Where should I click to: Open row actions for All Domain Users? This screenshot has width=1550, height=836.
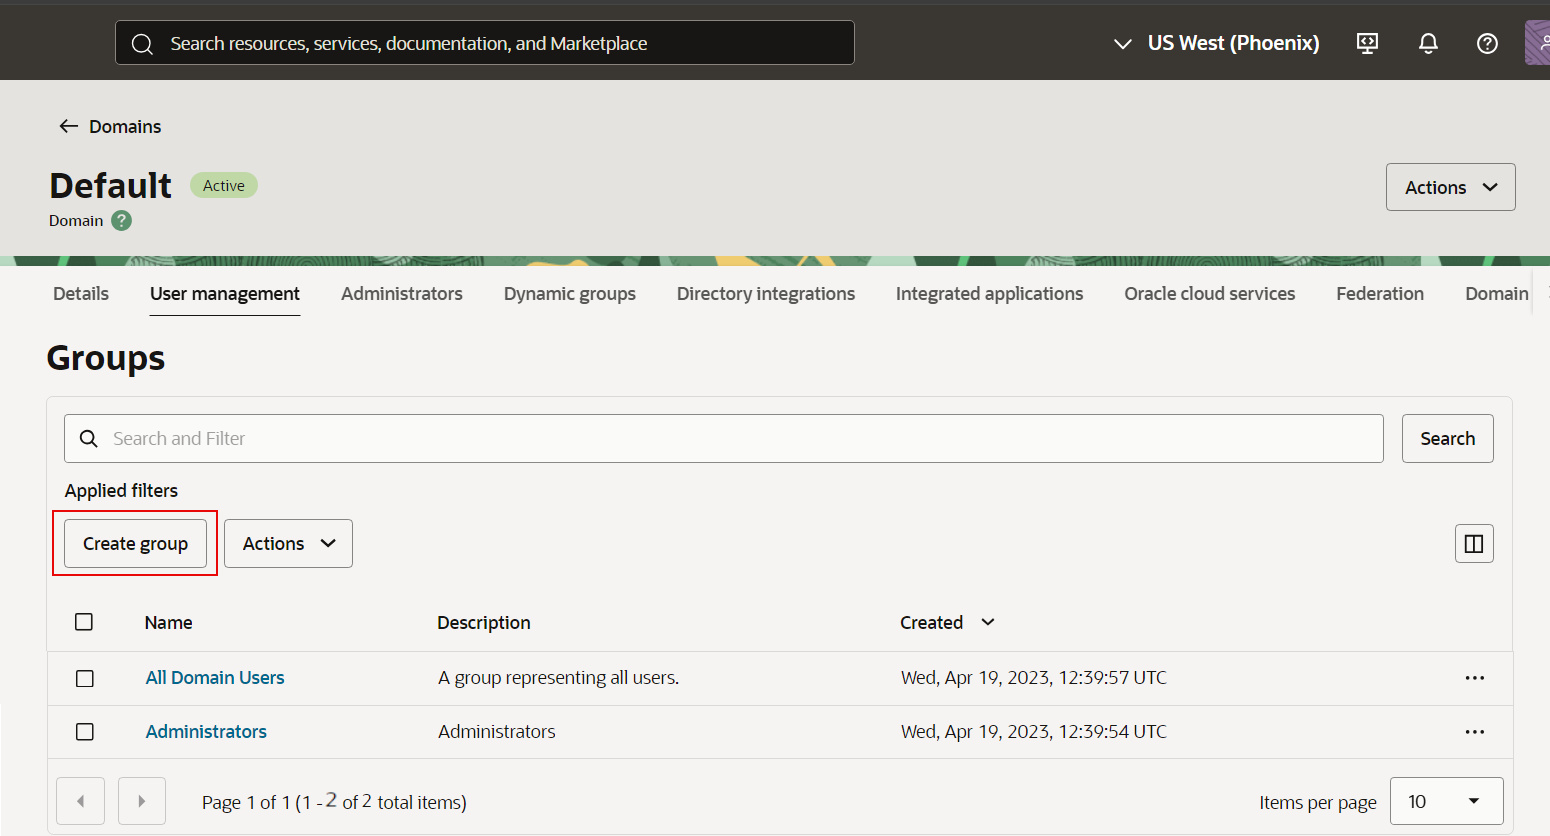(x=1474, y=678)
